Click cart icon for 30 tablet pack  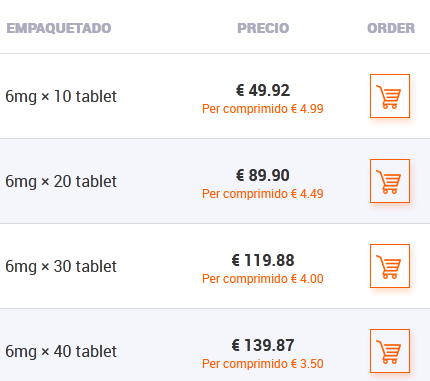390,266
